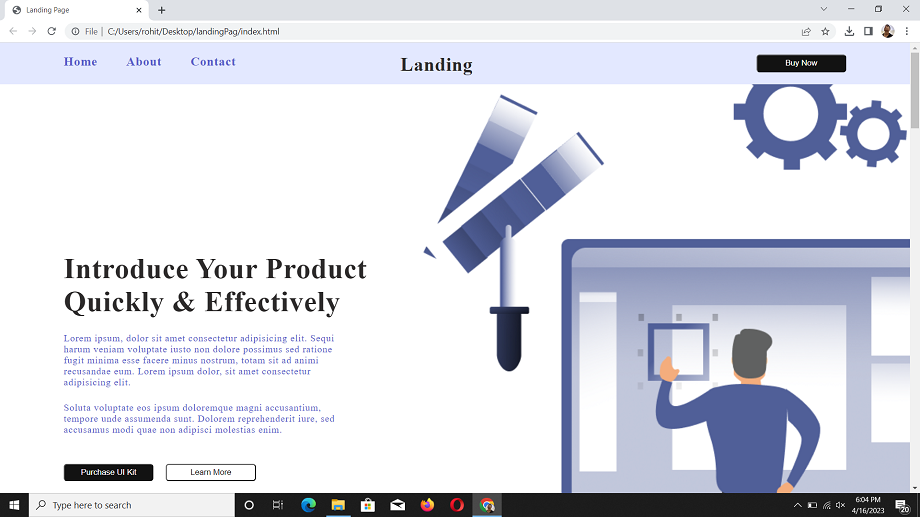Reload the page with the refresh icon
This screenshot has width=920, height=517.
[x=51, y=31]
